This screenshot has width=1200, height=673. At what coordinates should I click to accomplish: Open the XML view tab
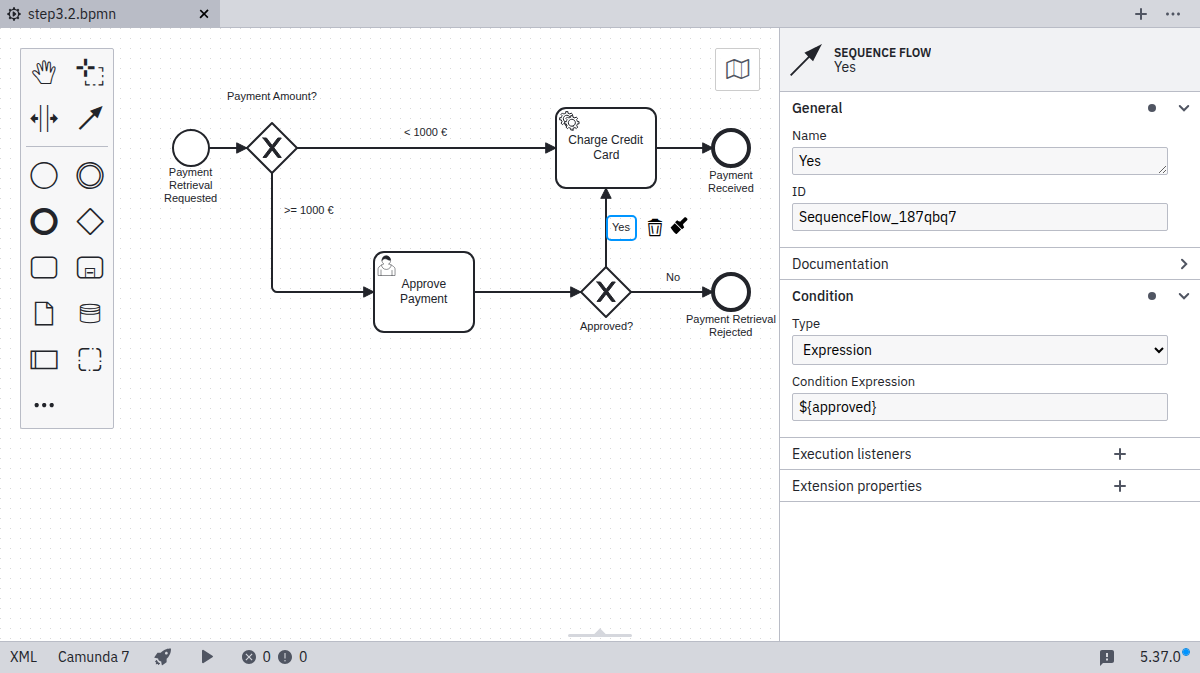[x=23, y=657]
